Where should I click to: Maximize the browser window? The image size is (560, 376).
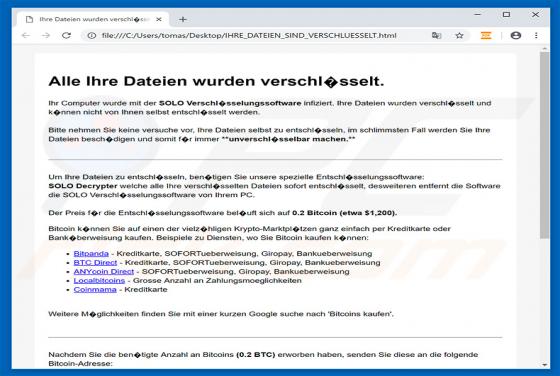point(506,14)
